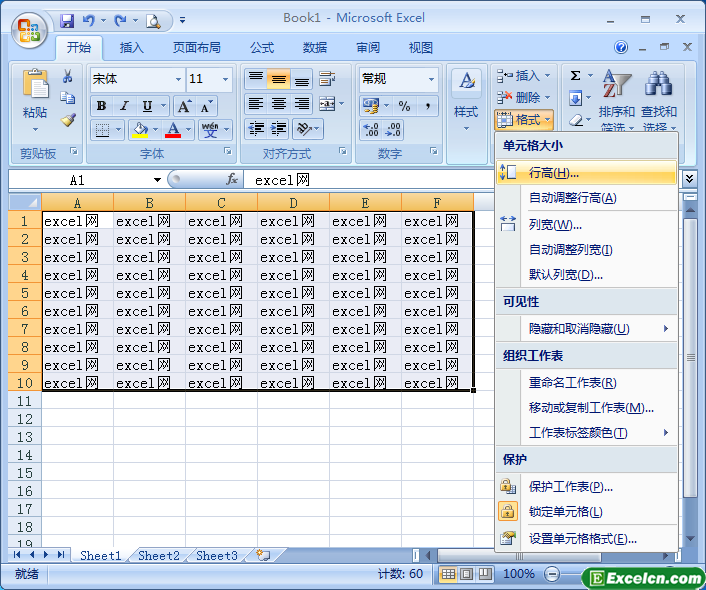Click the Insert Worksheet tab icon

(x=263, y=555)
